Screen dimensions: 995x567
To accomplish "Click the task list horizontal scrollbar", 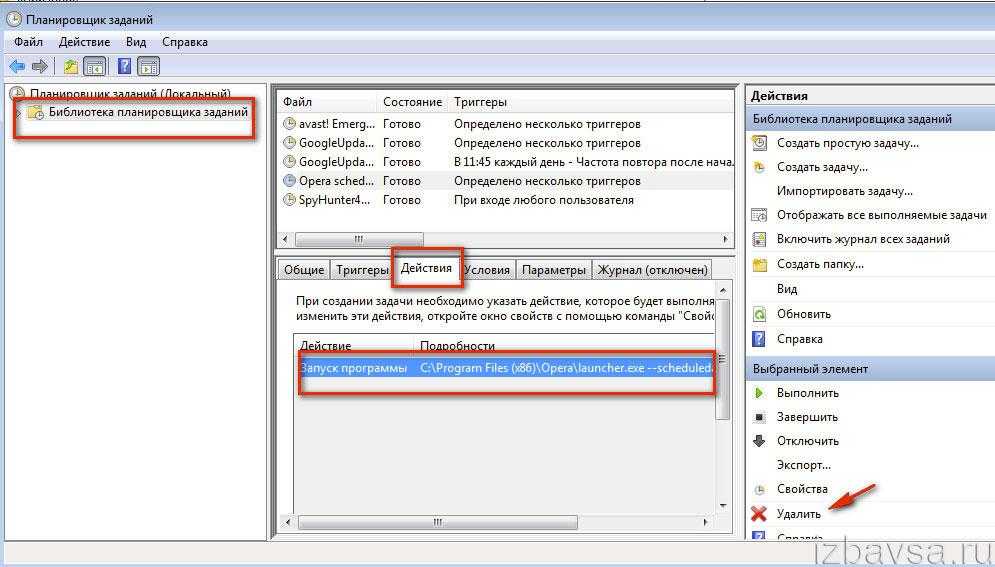I will (x=500, y=240).
